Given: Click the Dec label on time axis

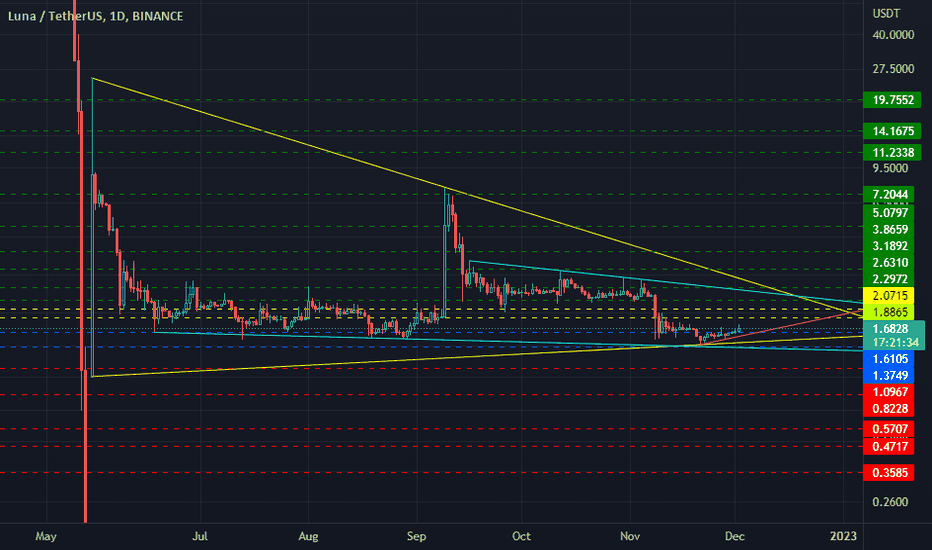Looking at the screenshot, I should click(735, 536).
